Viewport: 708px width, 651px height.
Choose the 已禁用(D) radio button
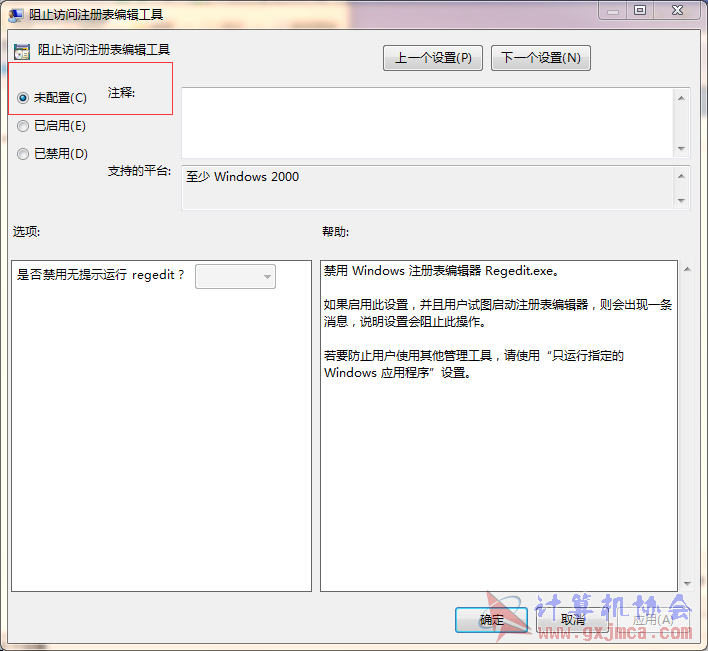24,154
